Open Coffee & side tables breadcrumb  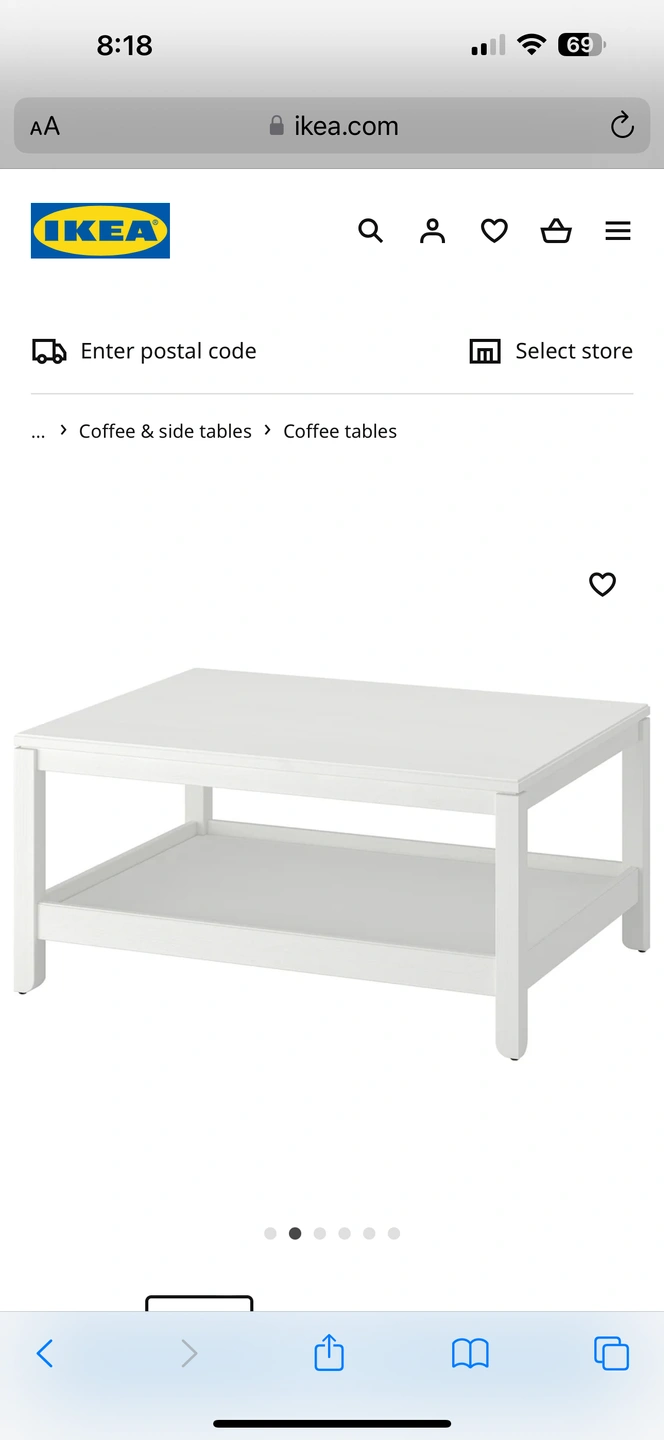[165, 431]
